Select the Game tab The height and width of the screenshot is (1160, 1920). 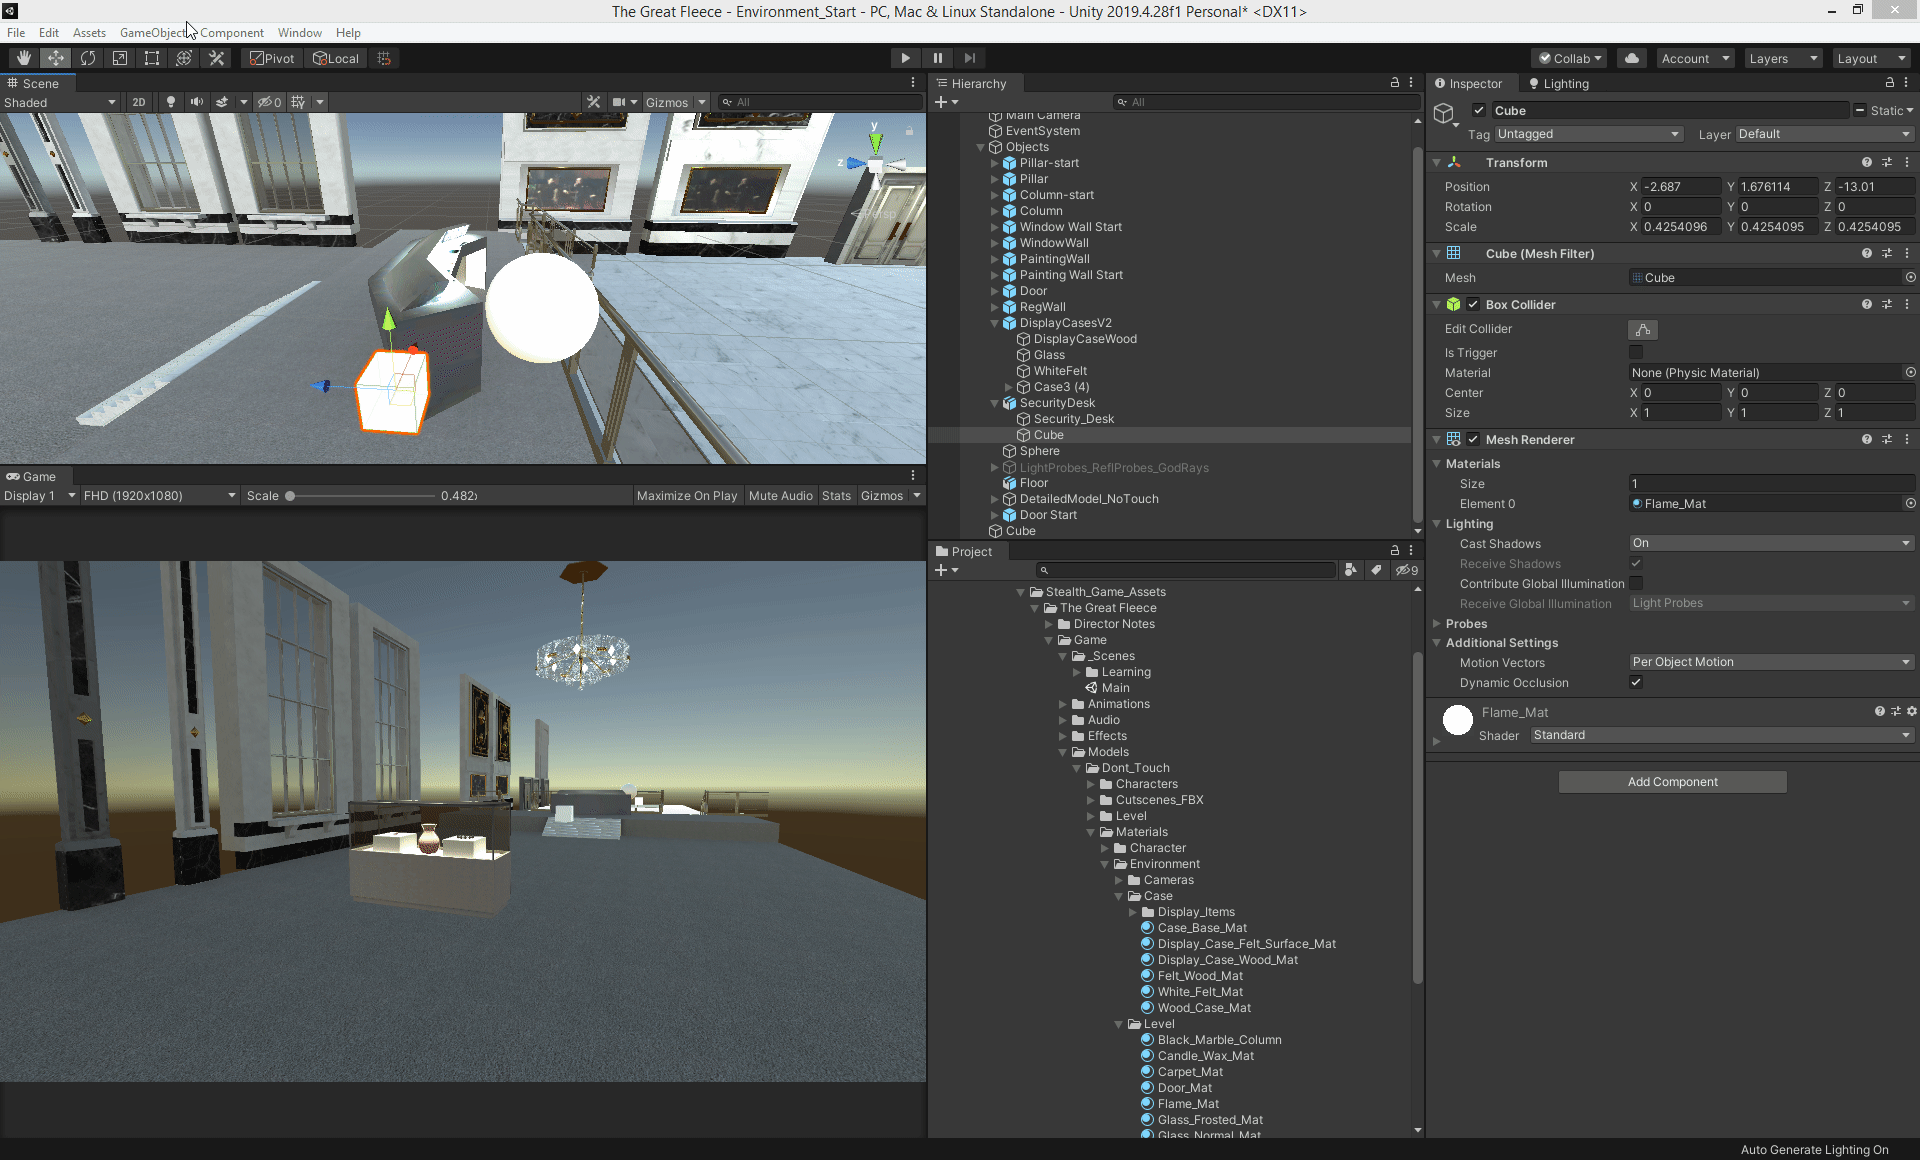pos(31,476)
